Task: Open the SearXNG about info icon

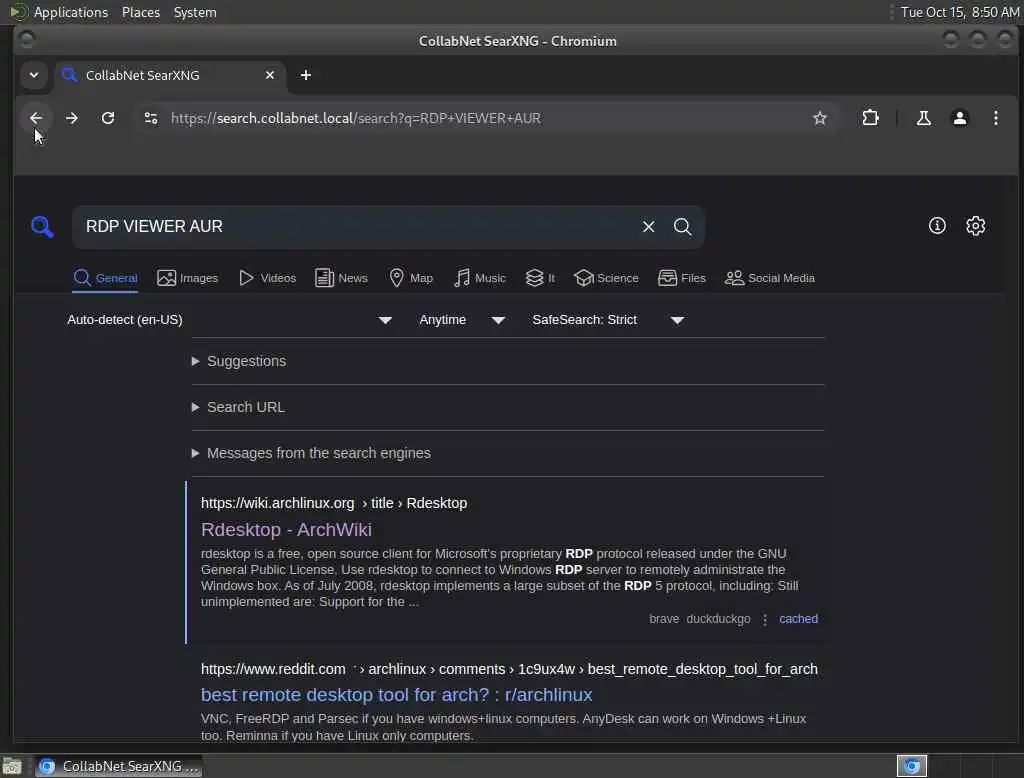Action: click(937, 226)
